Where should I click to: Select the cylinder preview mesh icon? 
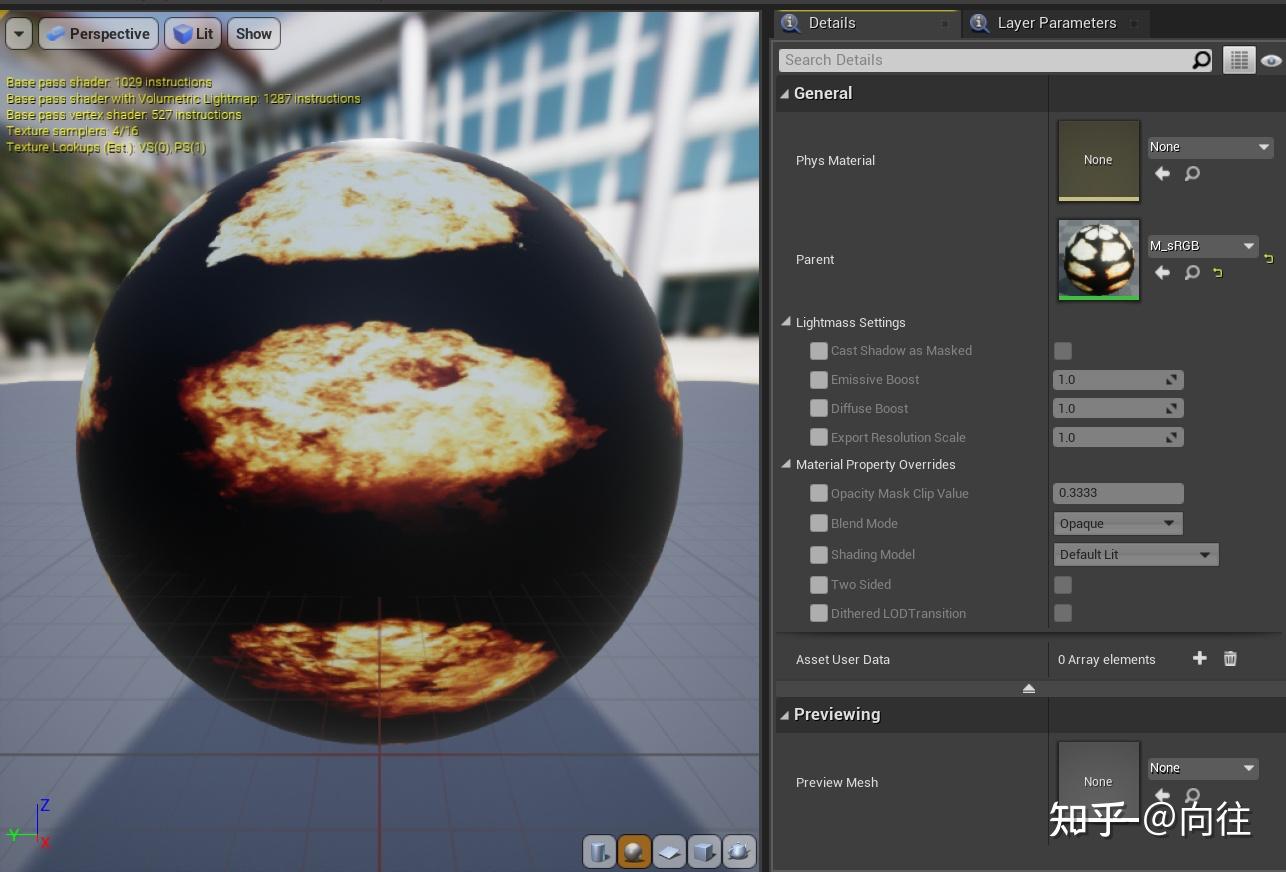pyautogui.click(x=598, y=851)
